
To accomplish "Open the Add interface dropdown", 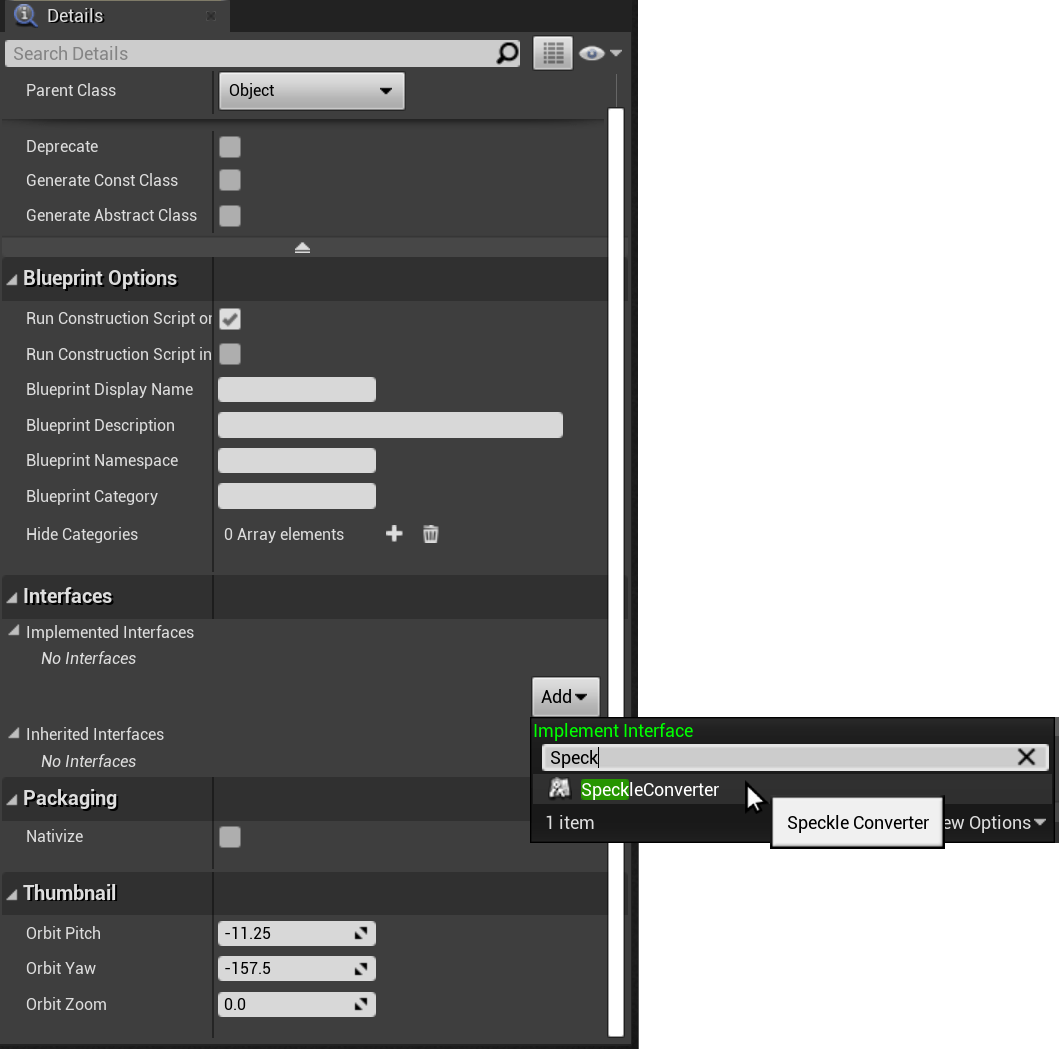I will coord(565,696).
